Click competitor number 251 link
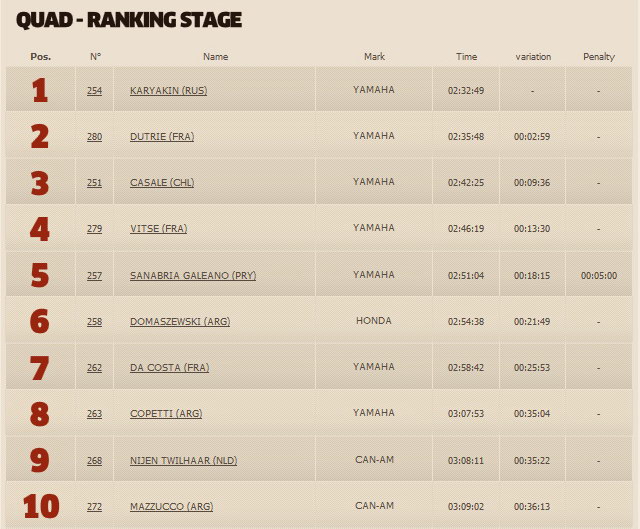 coord(94,182)
